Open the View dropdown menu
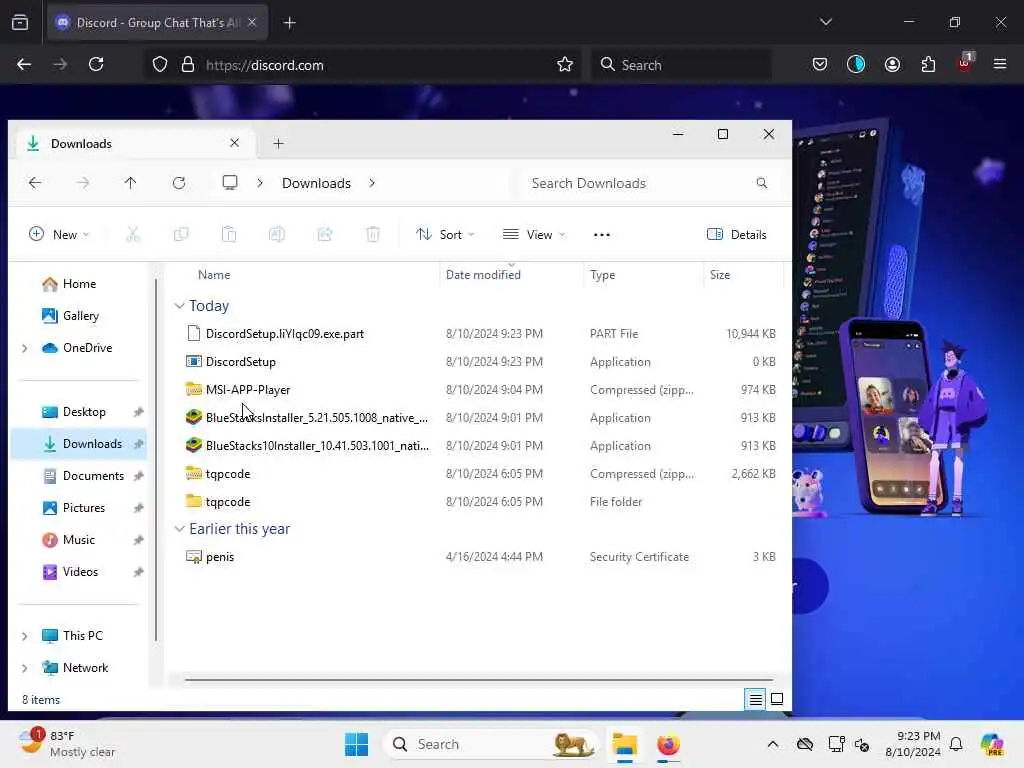The image size is (1024, 768). click(534, 234)
